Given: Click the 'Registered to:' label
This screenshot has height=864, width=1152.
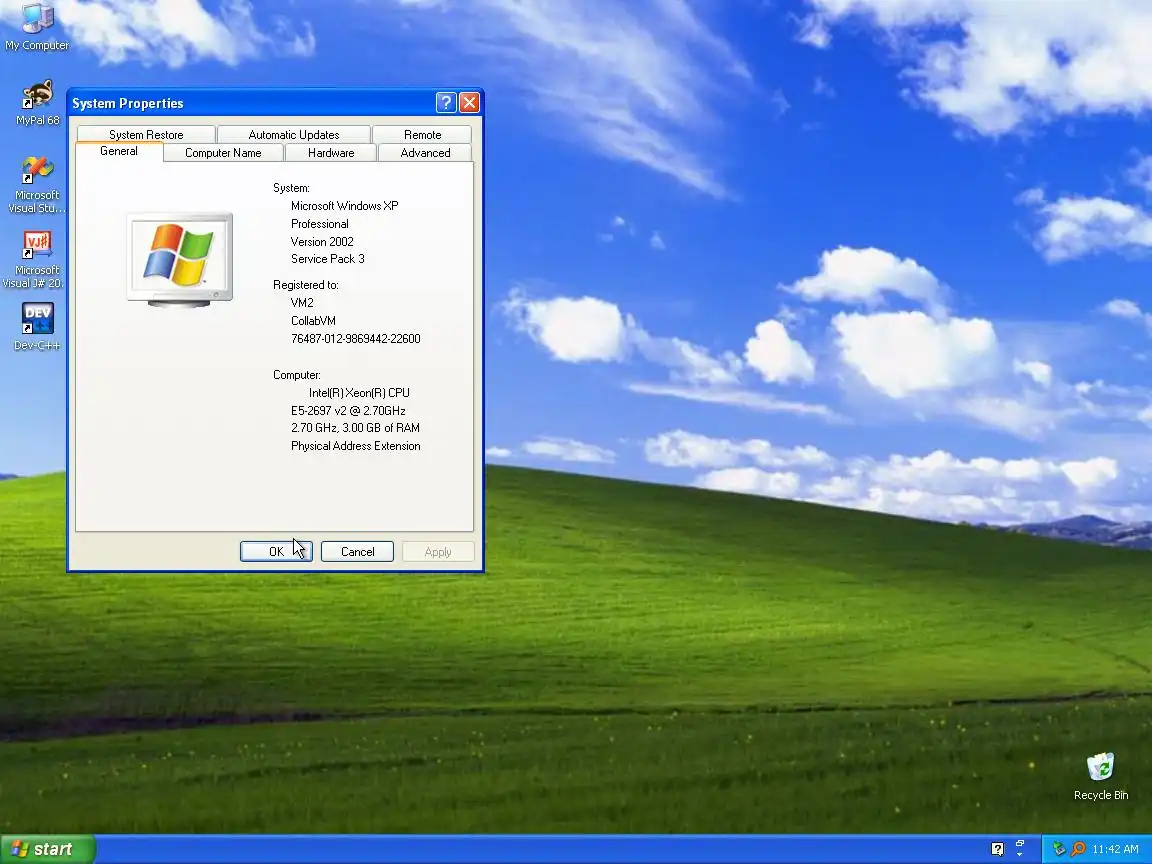Looking at the screenshot, I should 306,285.
